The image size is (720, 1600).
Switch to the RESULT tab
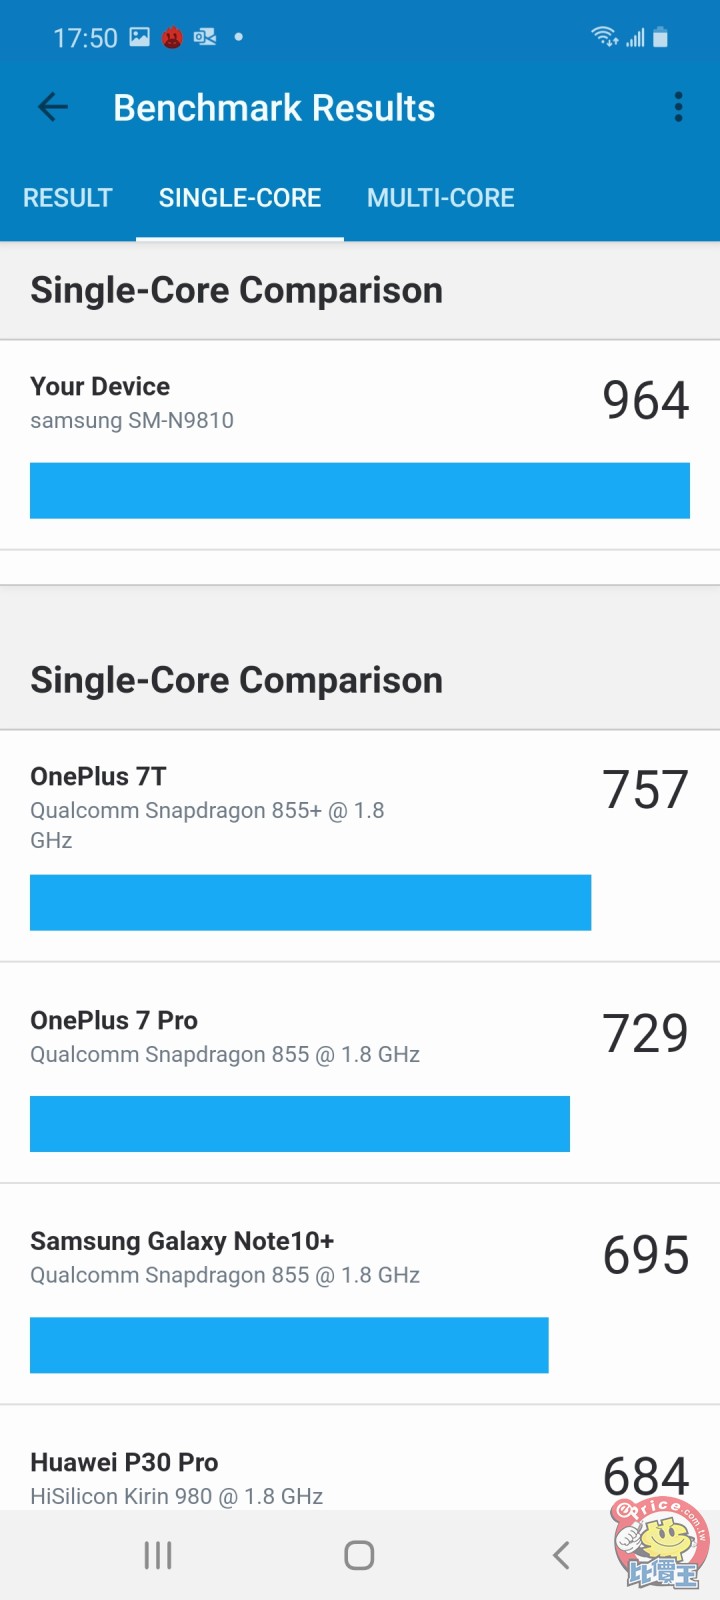[67, 198]
